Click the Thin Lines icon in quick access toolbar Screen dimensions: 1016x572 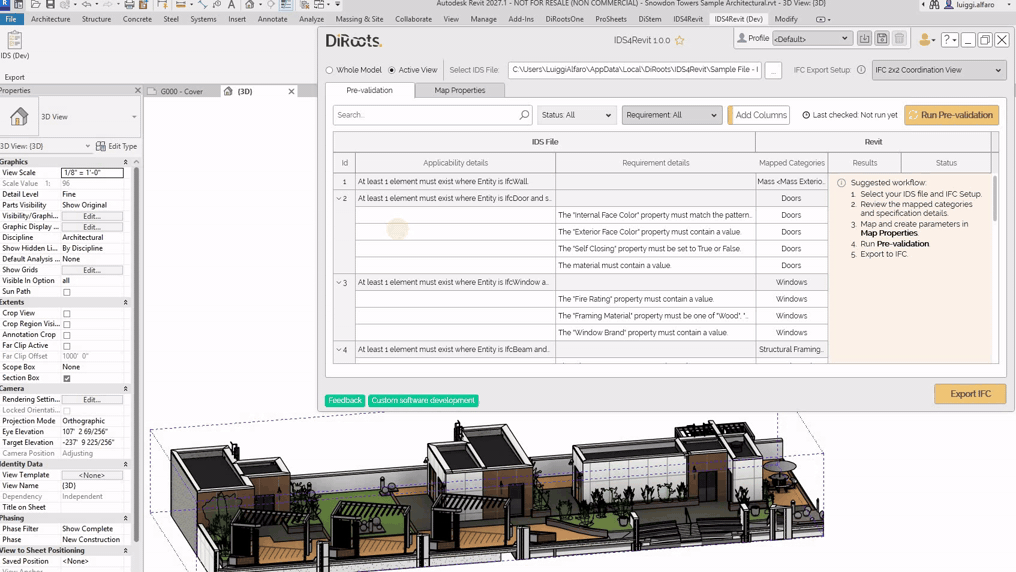286,5
